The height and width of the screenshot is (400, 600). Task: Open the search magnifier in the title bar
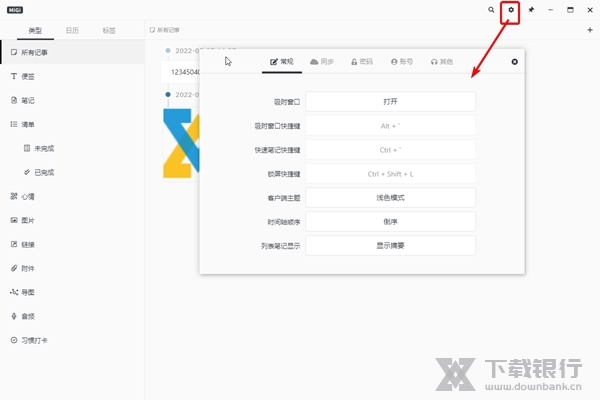(x=491, y=10)
